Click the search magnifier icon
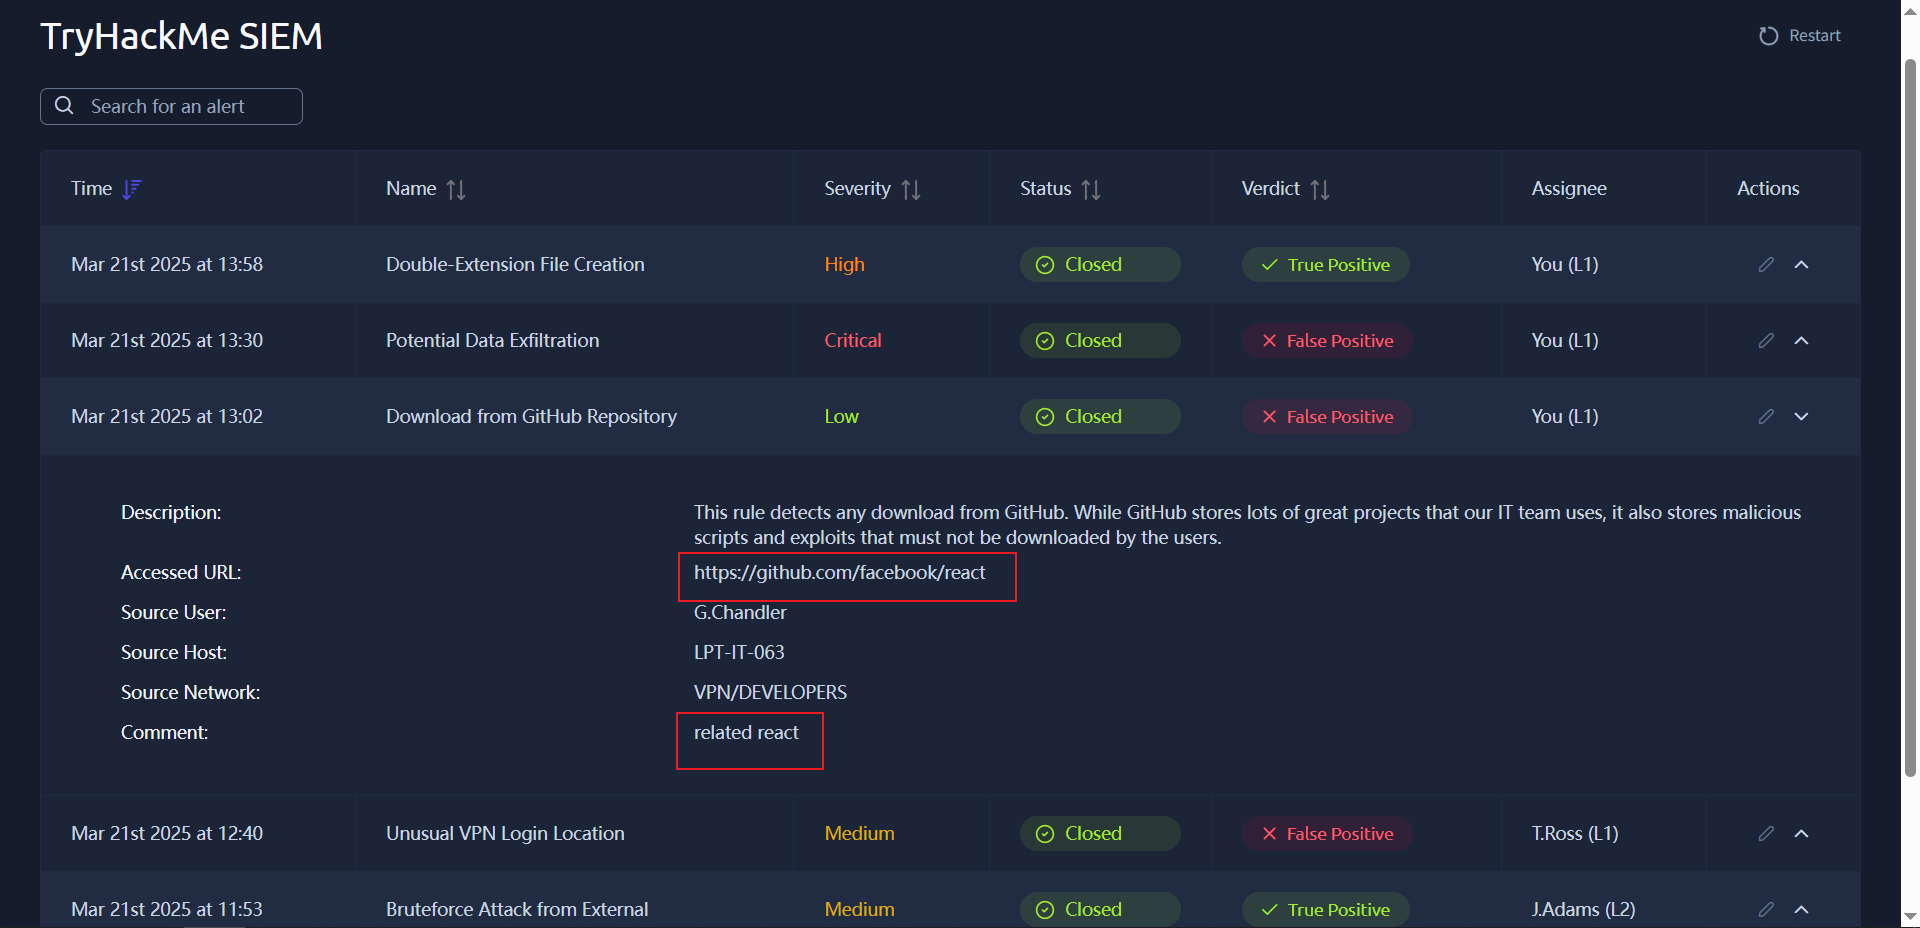Screen dimensions: 1920x928 (64, 106)
